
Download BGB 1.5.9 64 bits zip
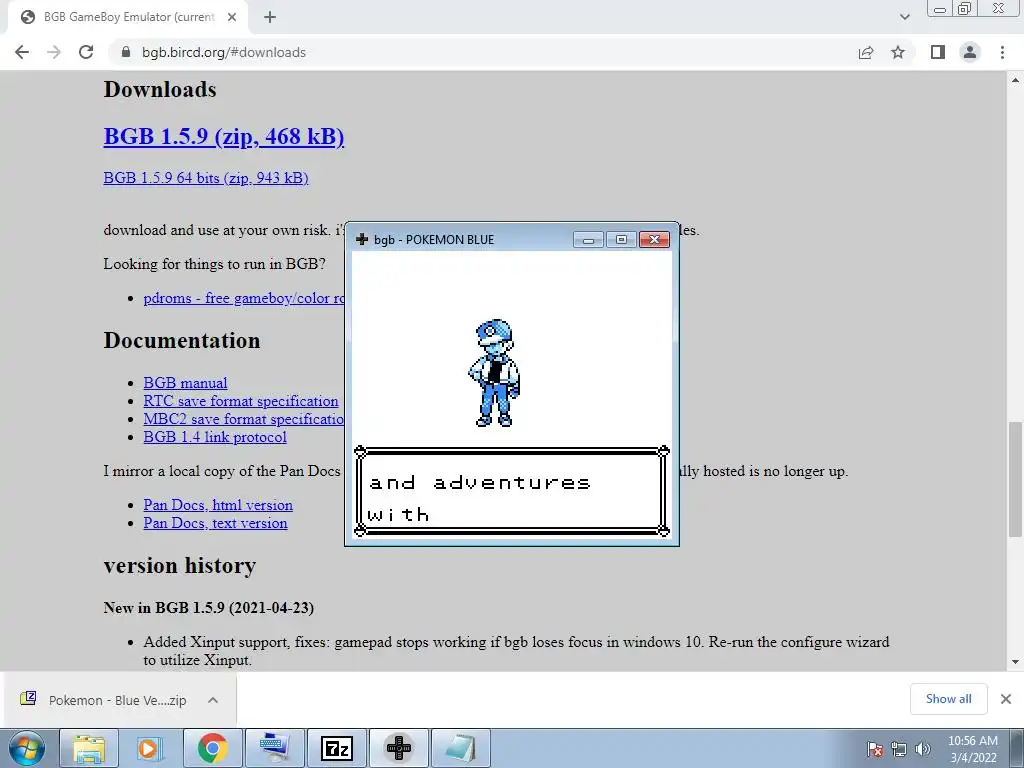pyautogui.click(x=206, y=178)
